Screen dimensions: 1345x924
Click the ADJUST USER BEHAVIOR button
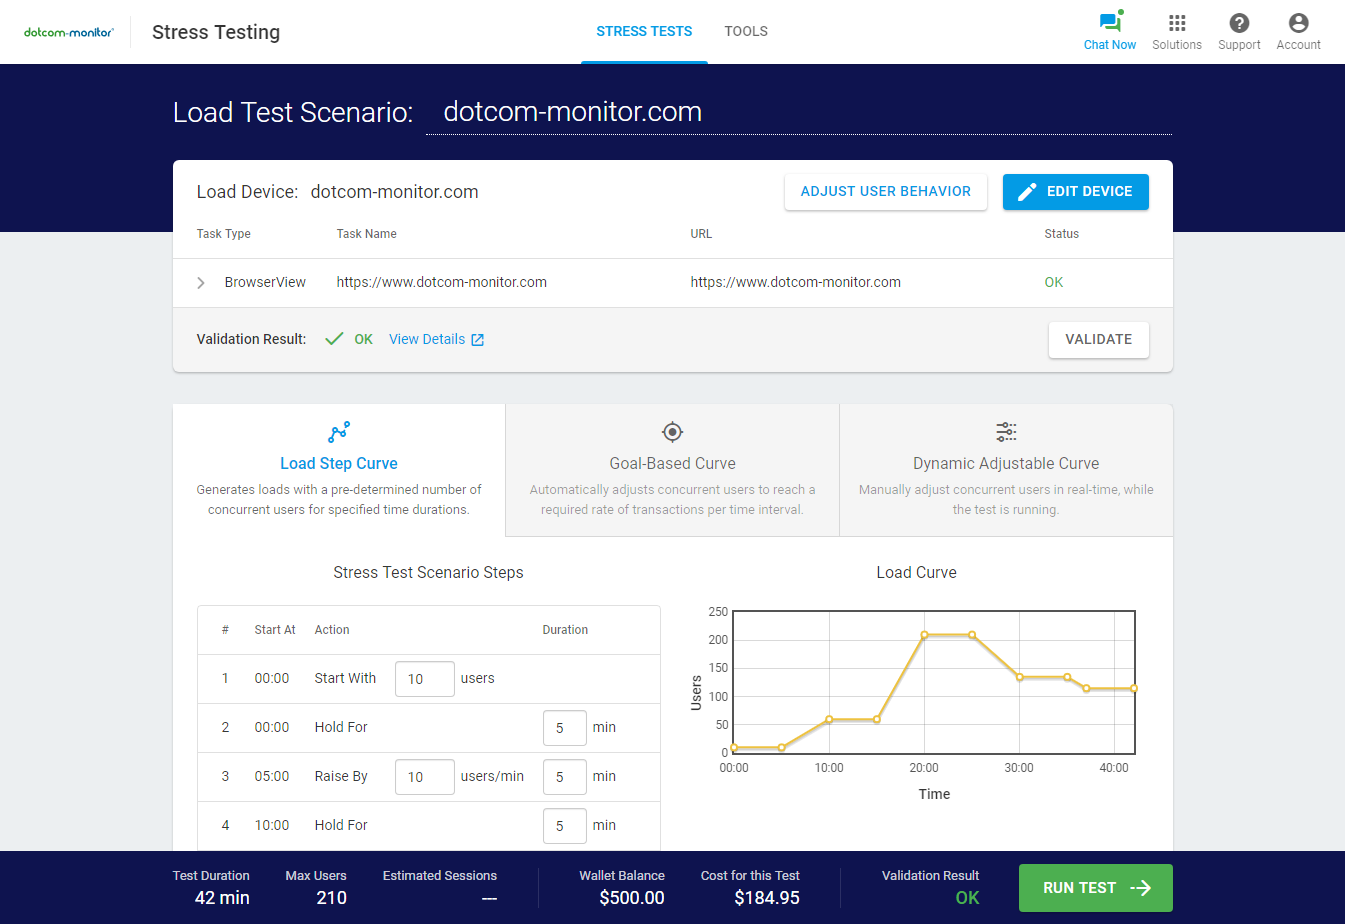click(x=885, y=191)
